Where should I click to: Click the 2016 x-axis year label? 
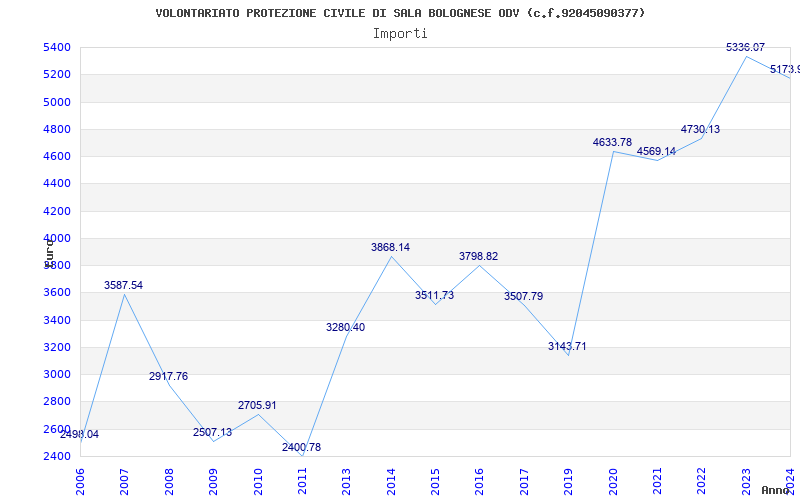pyautogui.click(x=480, y=482)
